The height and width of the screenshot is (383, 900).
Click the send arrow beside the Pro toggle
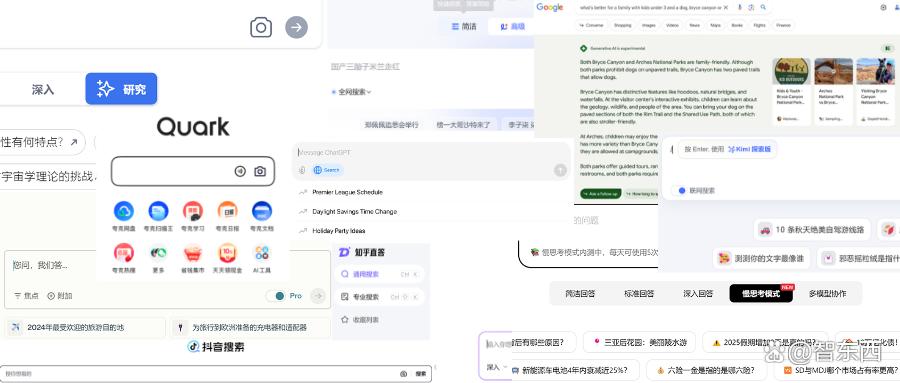click(x=317, y=296)
